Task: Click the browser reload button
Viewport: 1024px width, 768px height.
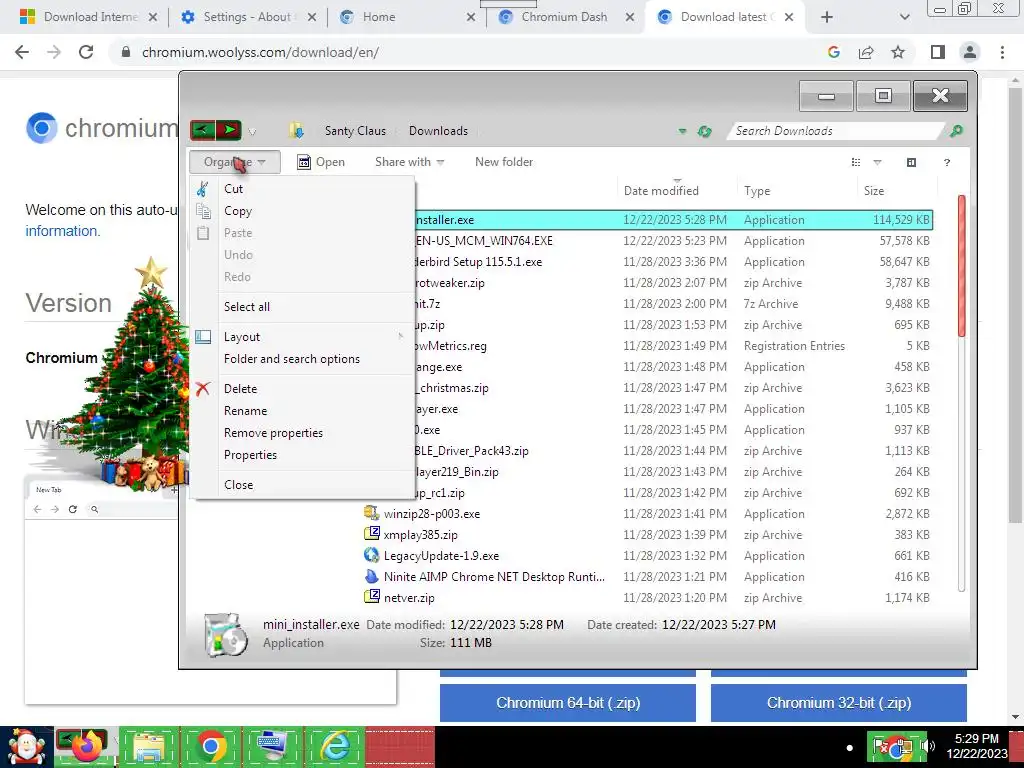Action: coord(86,52)
